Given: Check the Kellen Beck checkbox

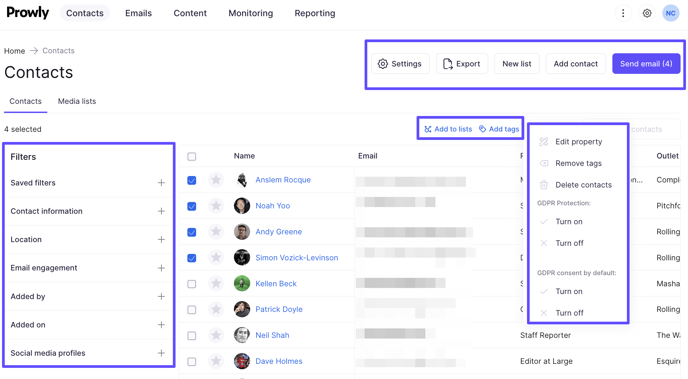Looking at the screenshot, I should (x=192, y=284).
